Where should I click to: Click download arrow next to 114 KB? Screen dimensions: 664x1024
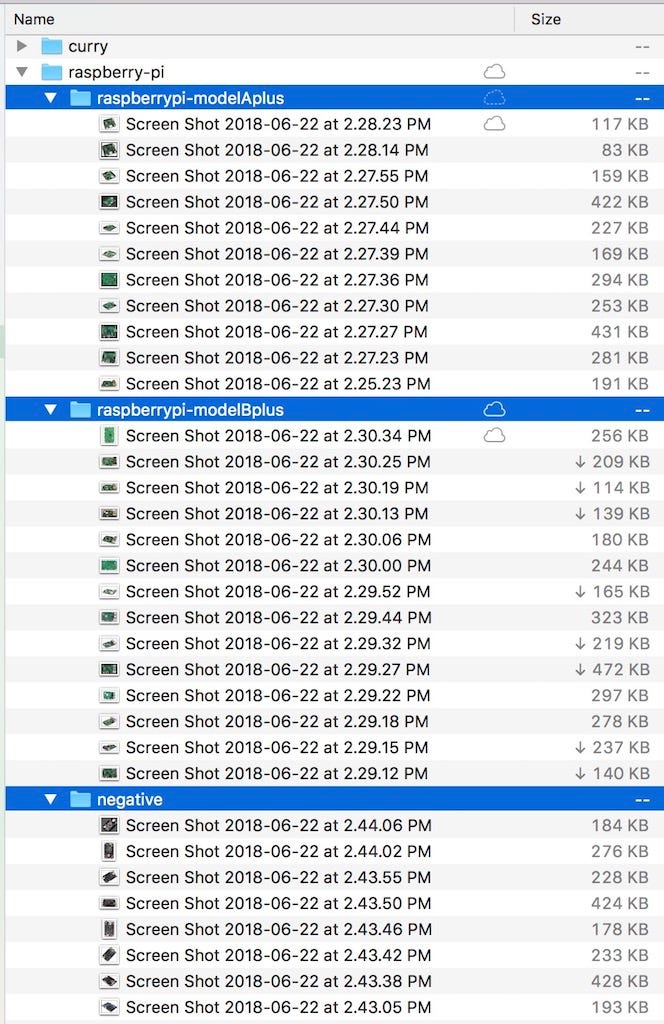tap(580, 488)
